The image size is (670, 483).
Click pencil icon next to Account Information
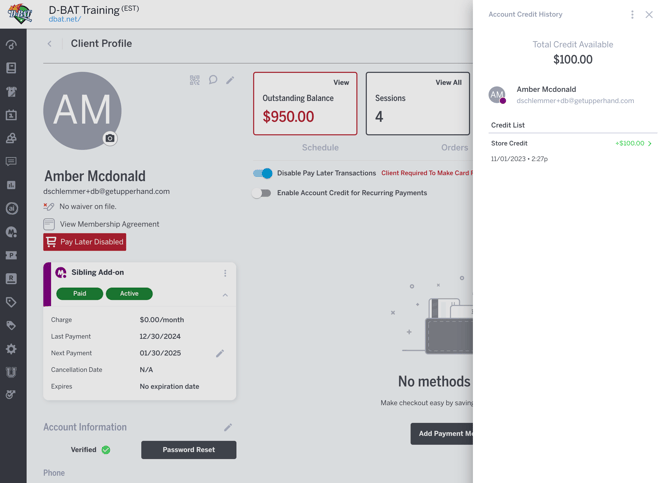[228, 427]
